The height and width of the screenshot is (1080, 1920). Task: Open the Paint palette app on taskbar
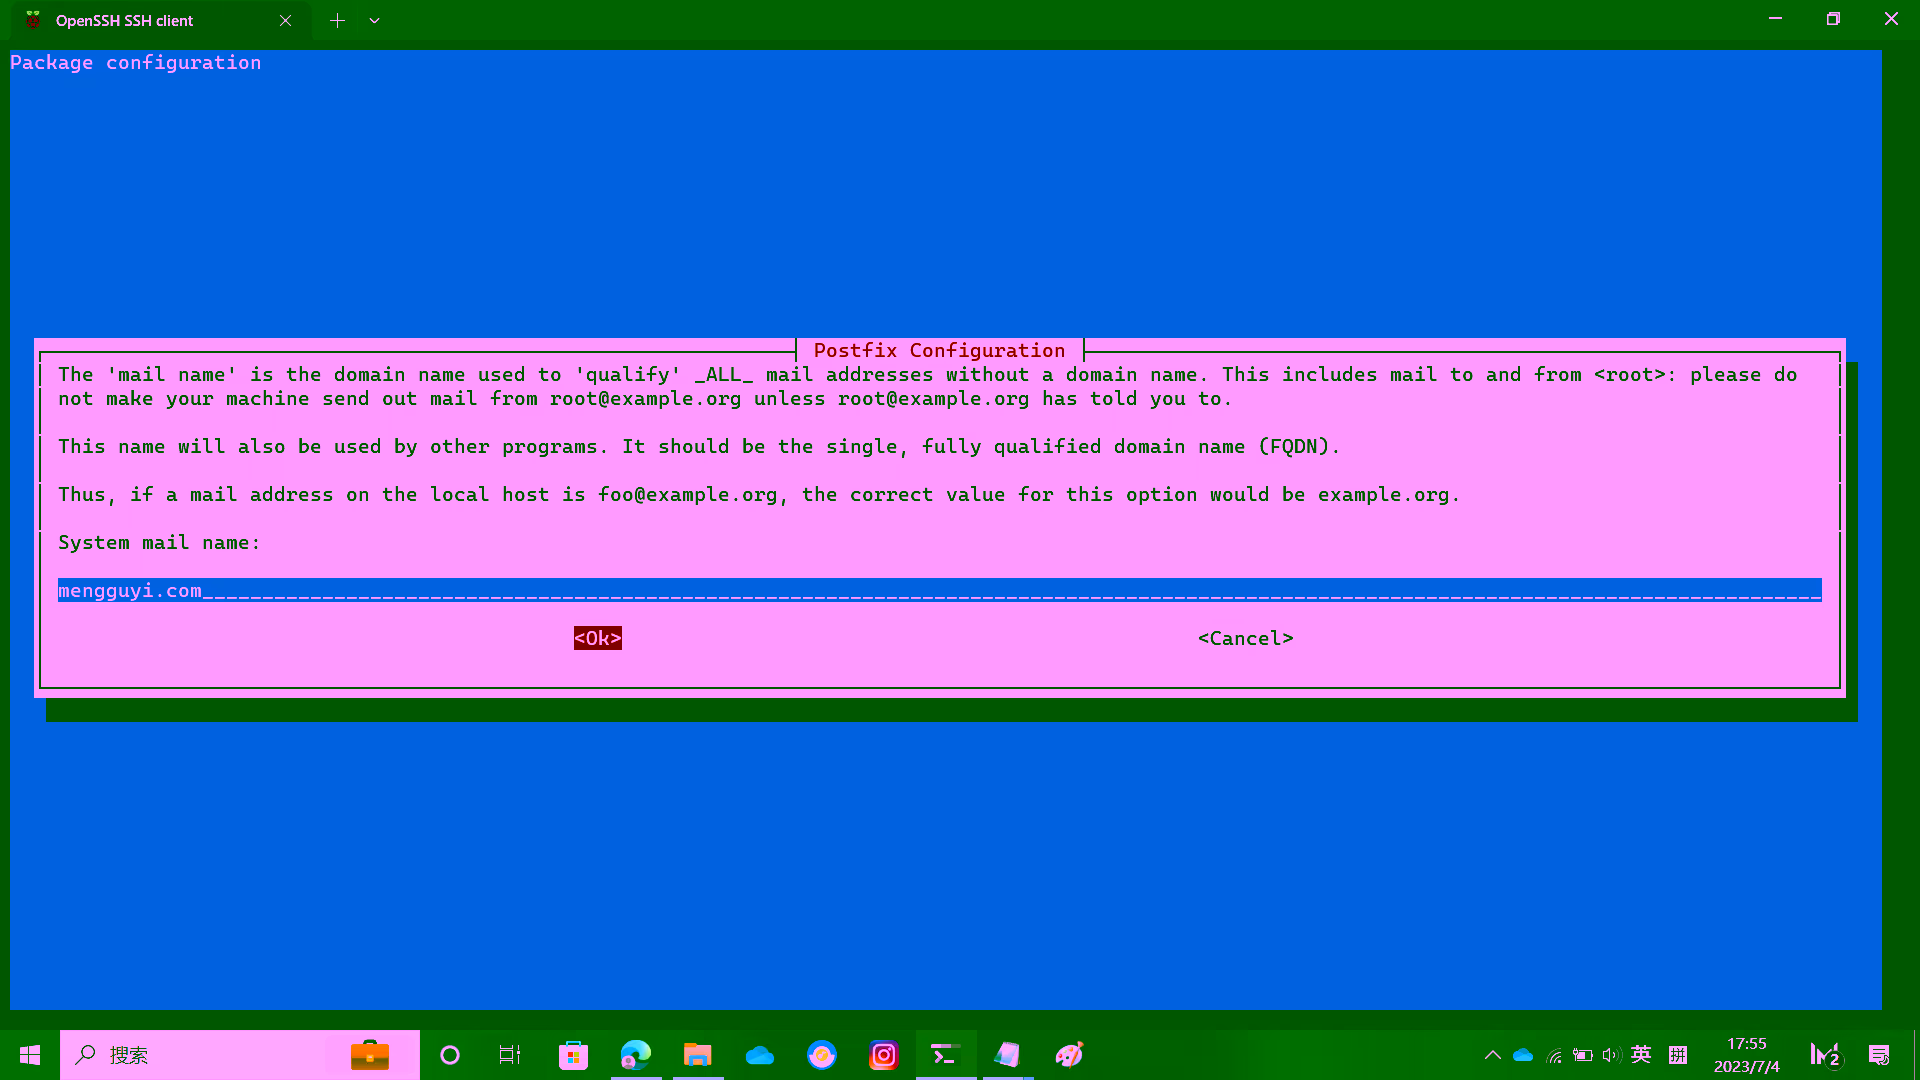click(1069, 1055)
